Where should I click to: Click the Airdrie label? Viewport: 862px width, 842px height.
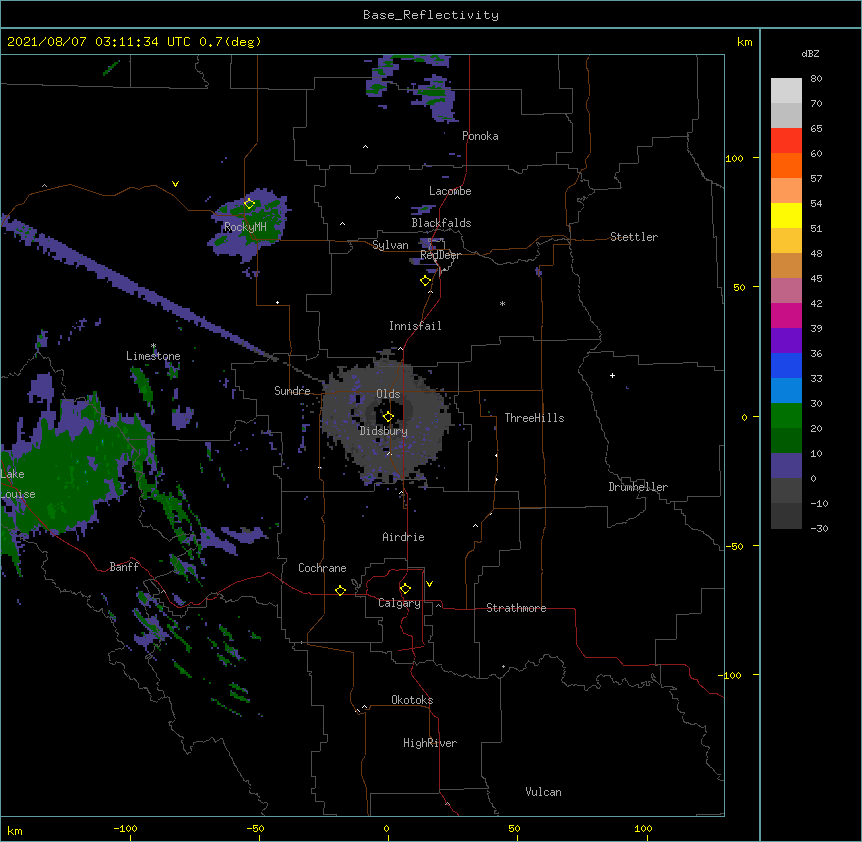404,537
